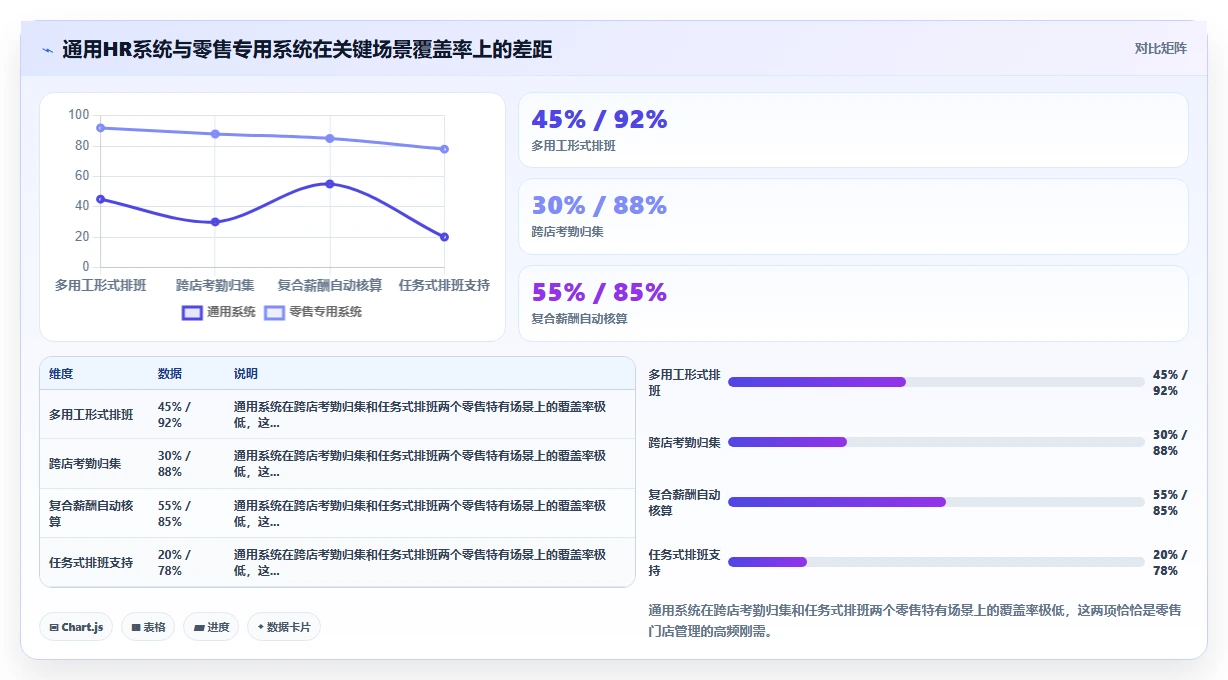Select the 跨店考勤归集 cell in the table's second row
Screen dimensions: 1228x680
(x=85, y=464)
